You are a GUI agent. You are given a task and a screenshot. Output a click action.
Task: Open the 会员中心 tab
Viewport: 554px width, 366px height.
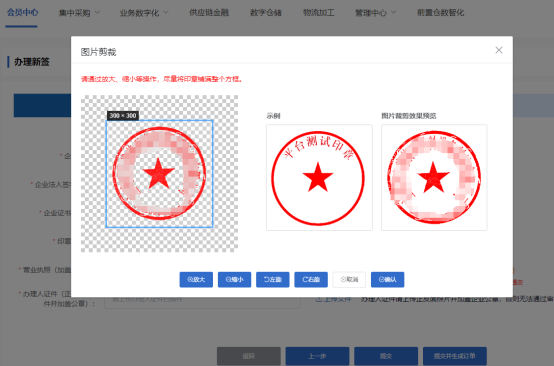pos(22,12)
